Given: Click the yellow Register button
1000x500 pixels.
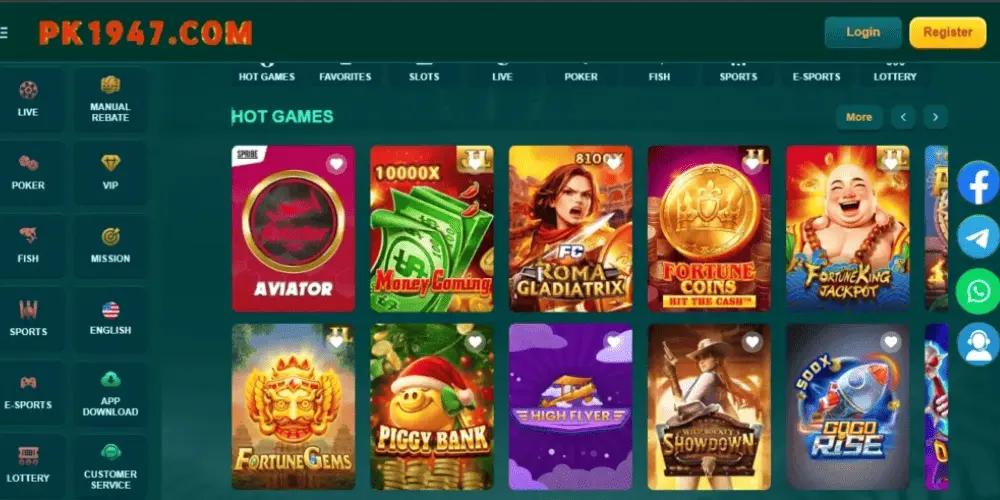Looking at the screenshot, I should 948,33.
